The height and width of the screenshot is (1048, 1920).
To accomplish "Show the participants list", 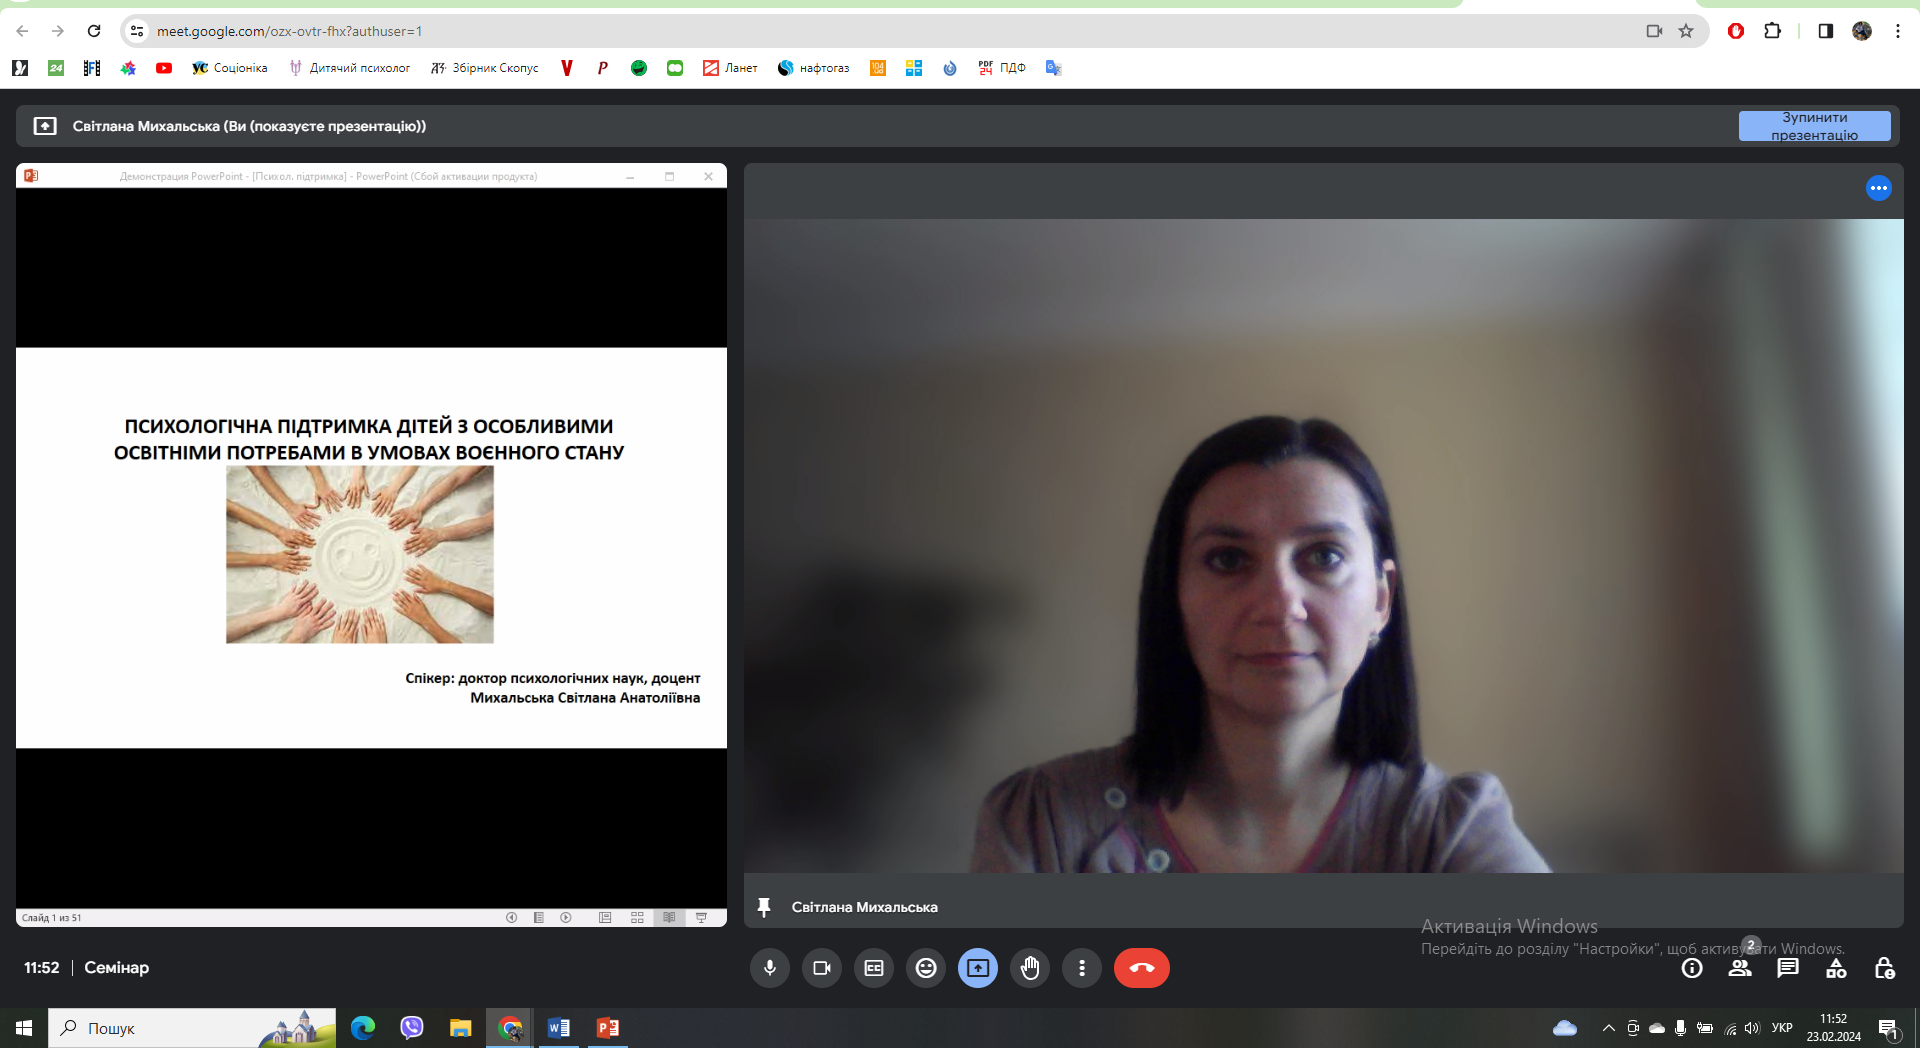I will [x=1740, y=968].
